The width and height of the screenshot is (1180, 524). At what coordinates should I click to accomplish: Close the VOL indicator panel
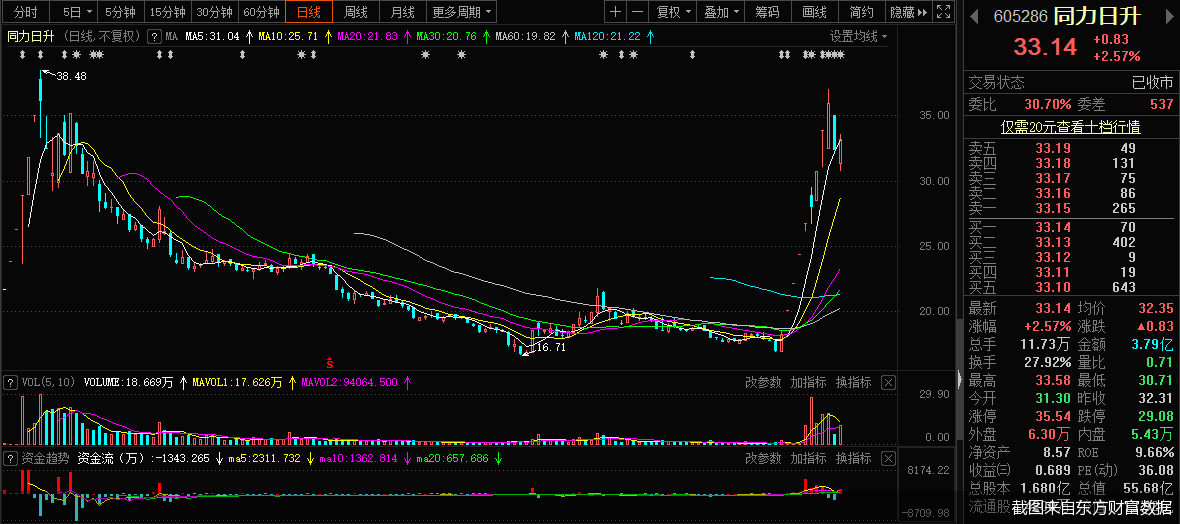[x=888, y=382]
